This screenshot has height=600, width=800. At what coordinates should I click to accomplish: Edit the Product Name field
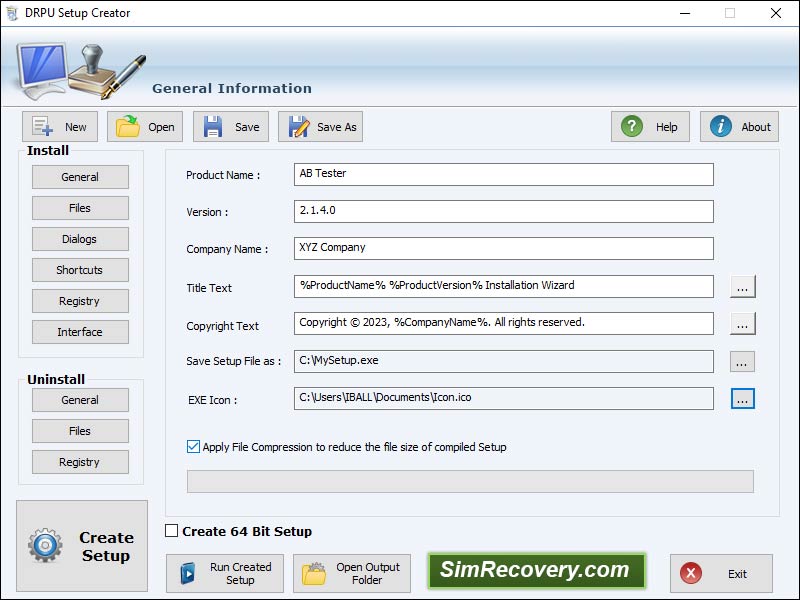coord(502,173)
